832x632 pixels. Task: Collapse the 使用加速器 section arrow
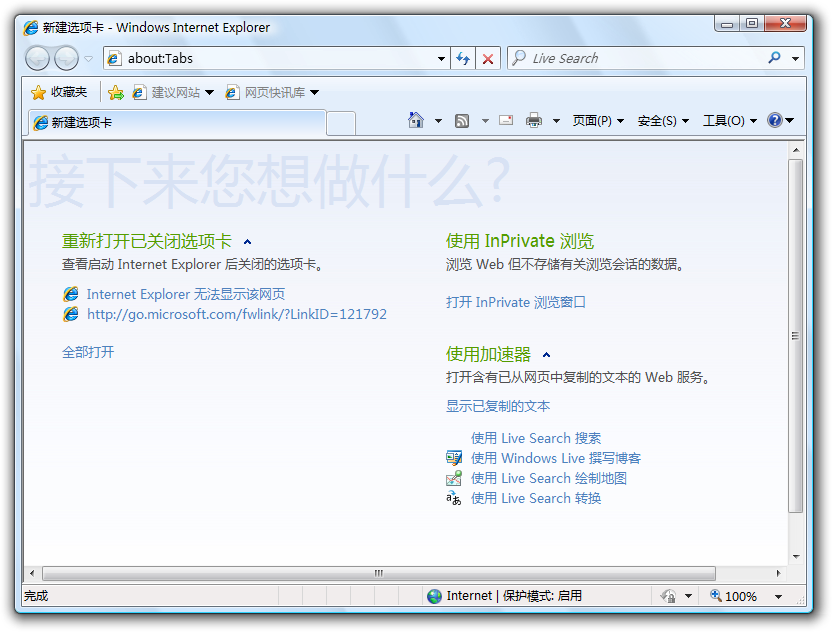547,355
